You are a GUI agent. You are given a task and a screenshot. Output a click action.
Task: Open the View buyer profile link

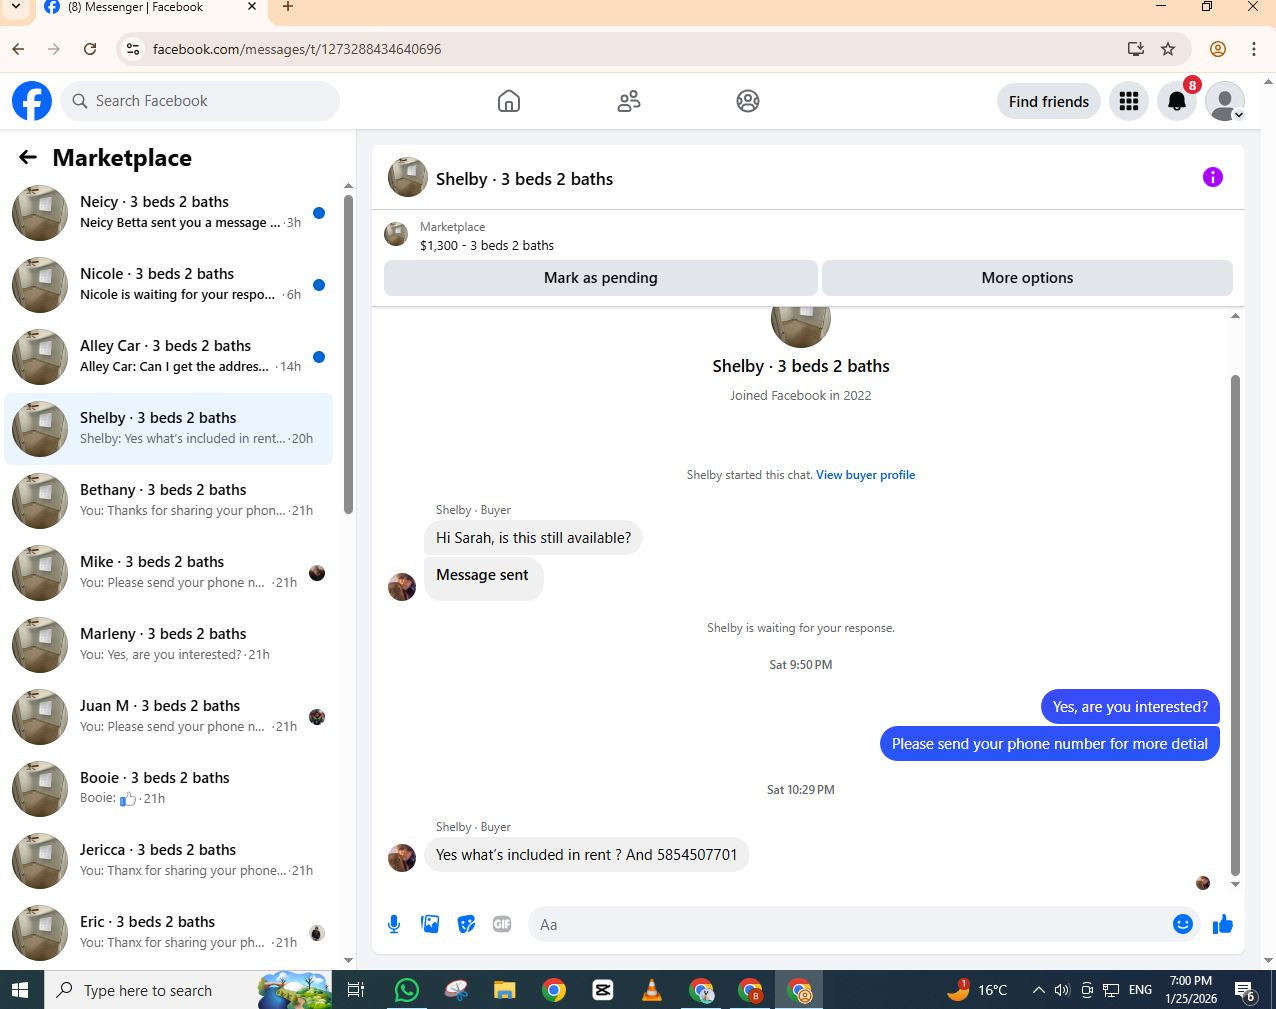pos(865,475)
